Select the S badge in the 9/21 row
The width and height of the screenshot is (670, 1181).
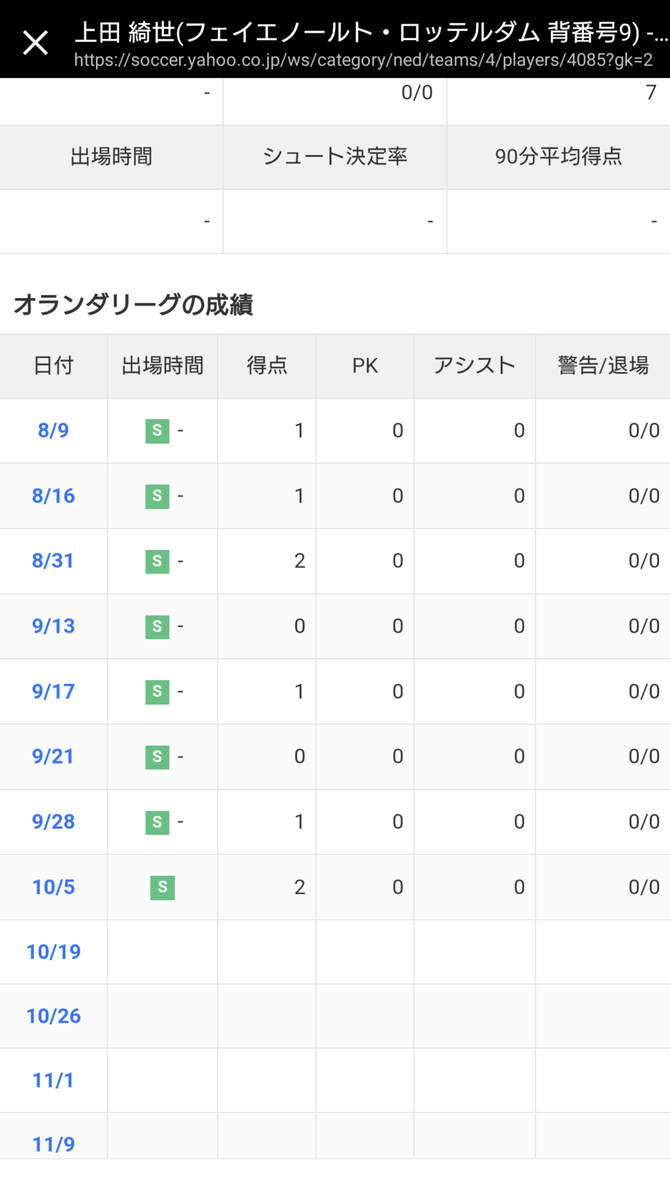coord(157,756)
